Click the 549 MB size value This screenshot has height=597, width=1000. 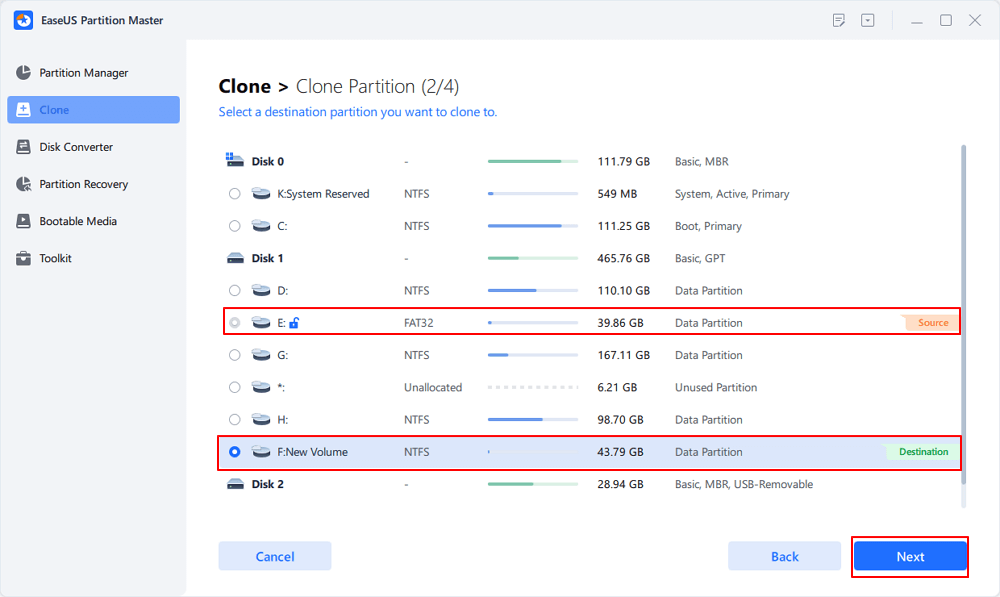tap(617, 193)
